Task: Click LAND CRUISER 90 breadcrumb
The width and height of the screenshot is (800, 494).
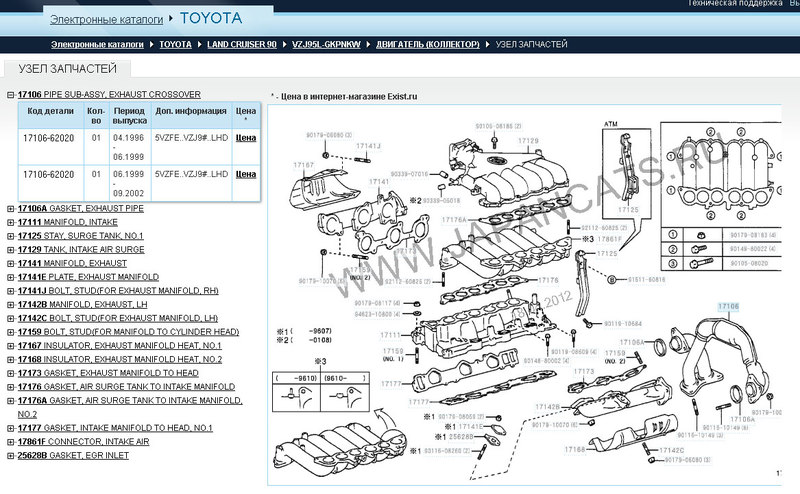Action: click(242, 44)
